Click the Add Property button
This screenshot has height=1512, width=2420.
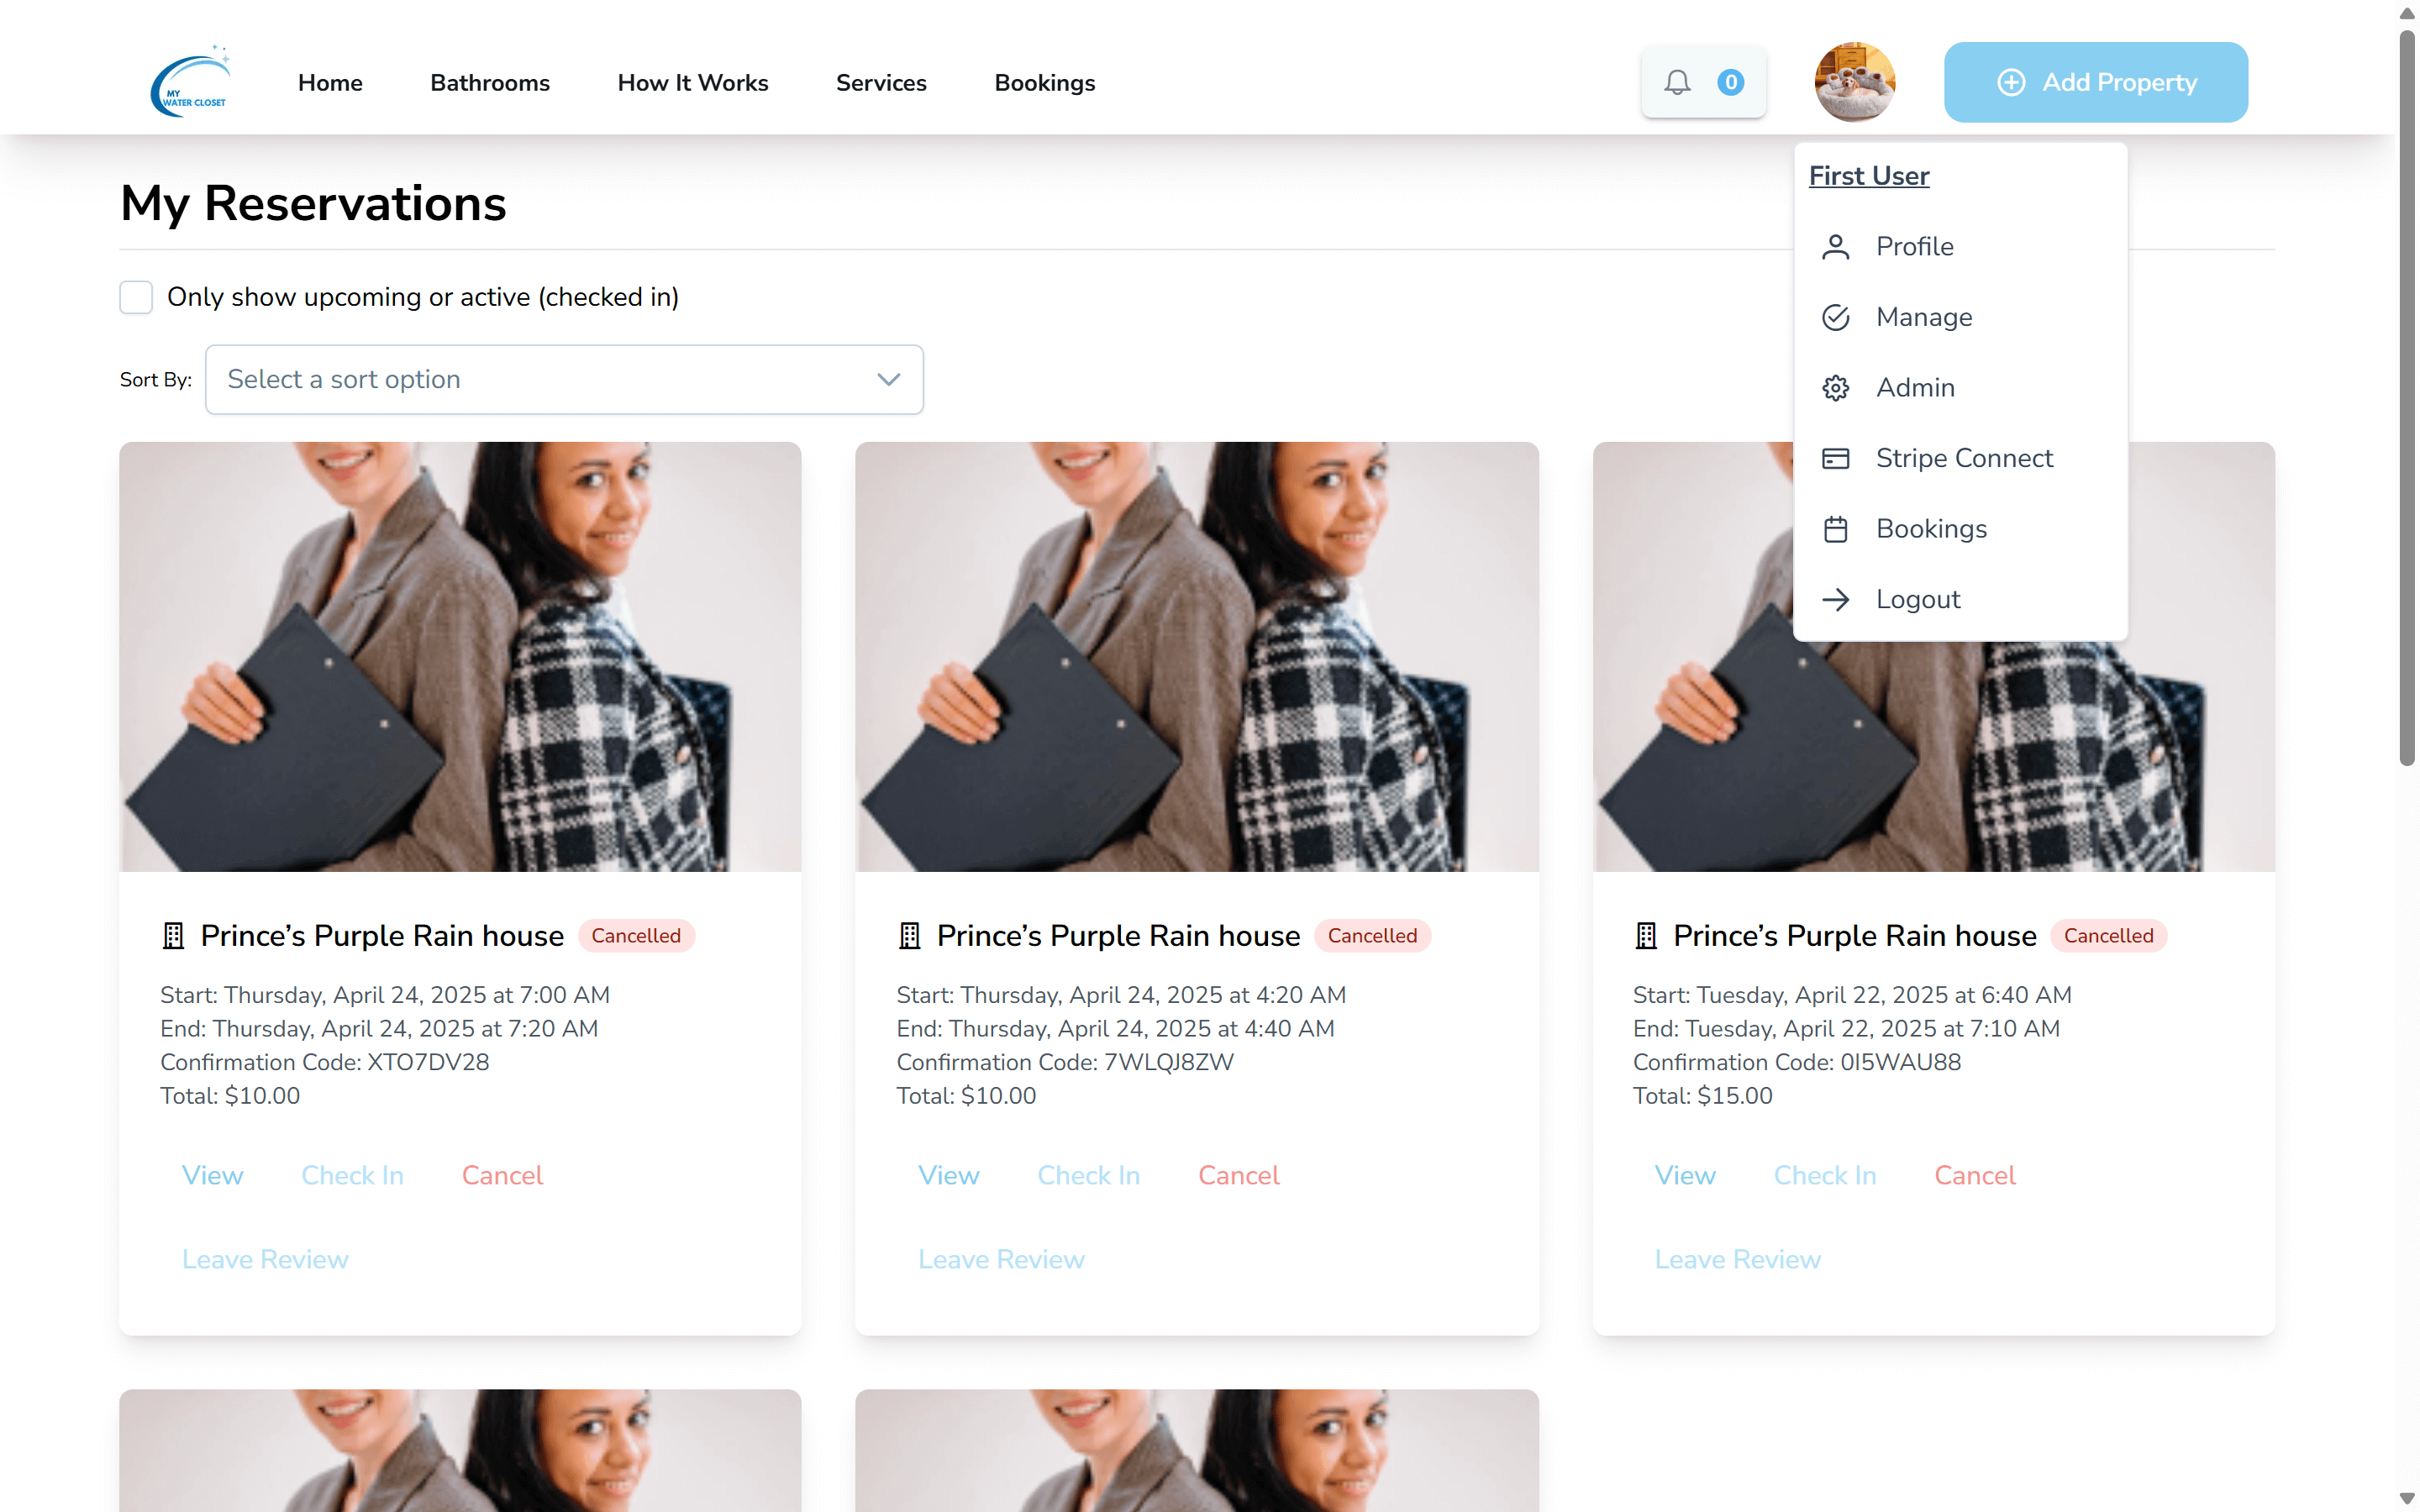(x=2095, y=82)
